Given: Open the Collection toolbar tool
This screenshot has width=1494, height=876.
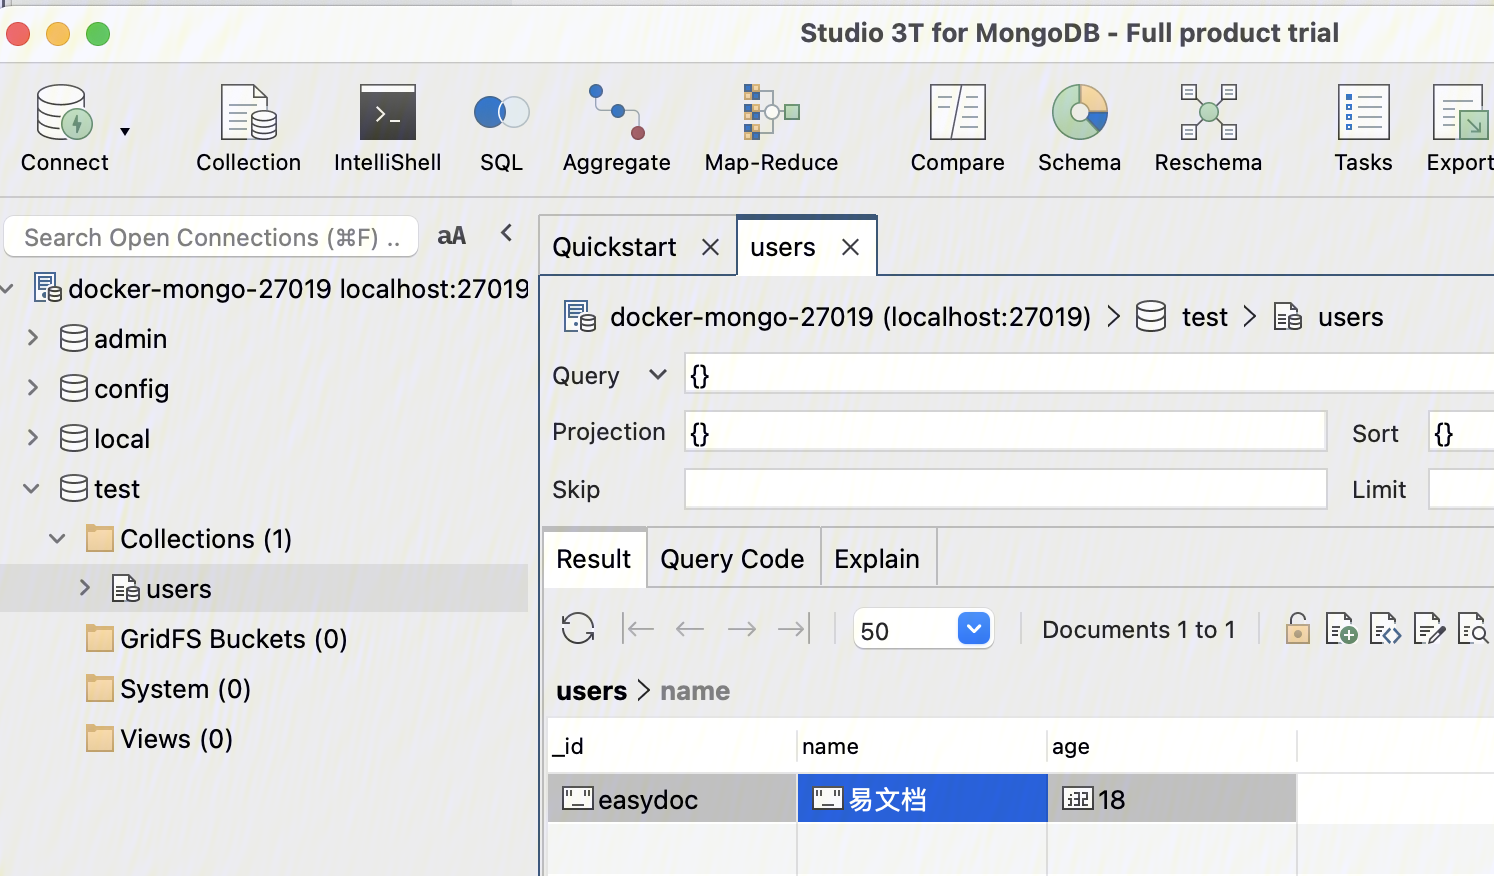Looking at the screenshot, I should coord(248,129).
